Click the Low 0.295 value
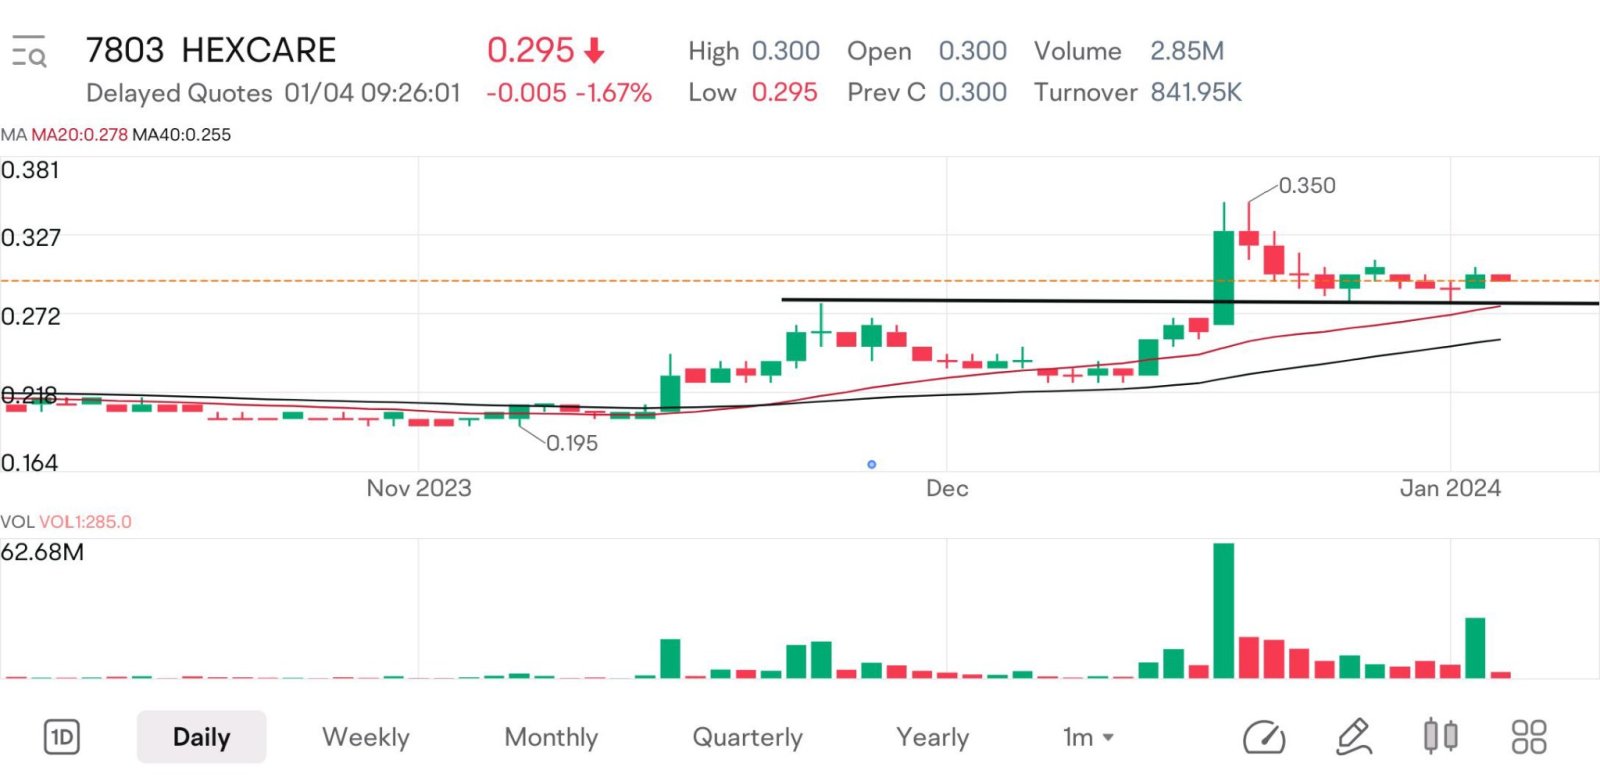The width and height of the screenshot is (1600, 781). pos(784,92)
